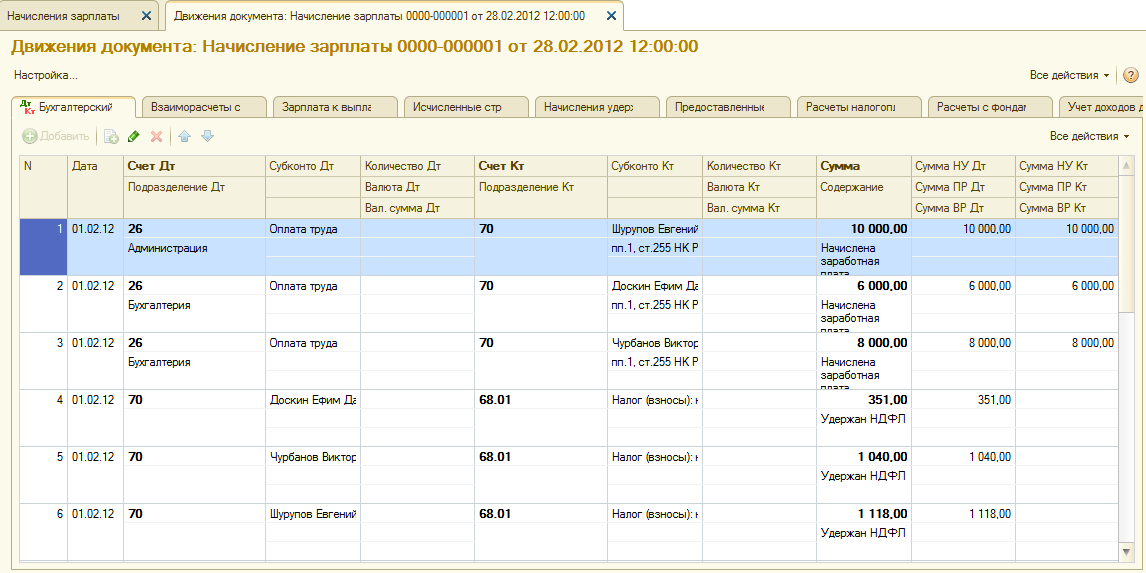1146x573 pixels.
Task: Click the Чурбанов Виктор debit subconto in row 5
Action: pos(312,457)
